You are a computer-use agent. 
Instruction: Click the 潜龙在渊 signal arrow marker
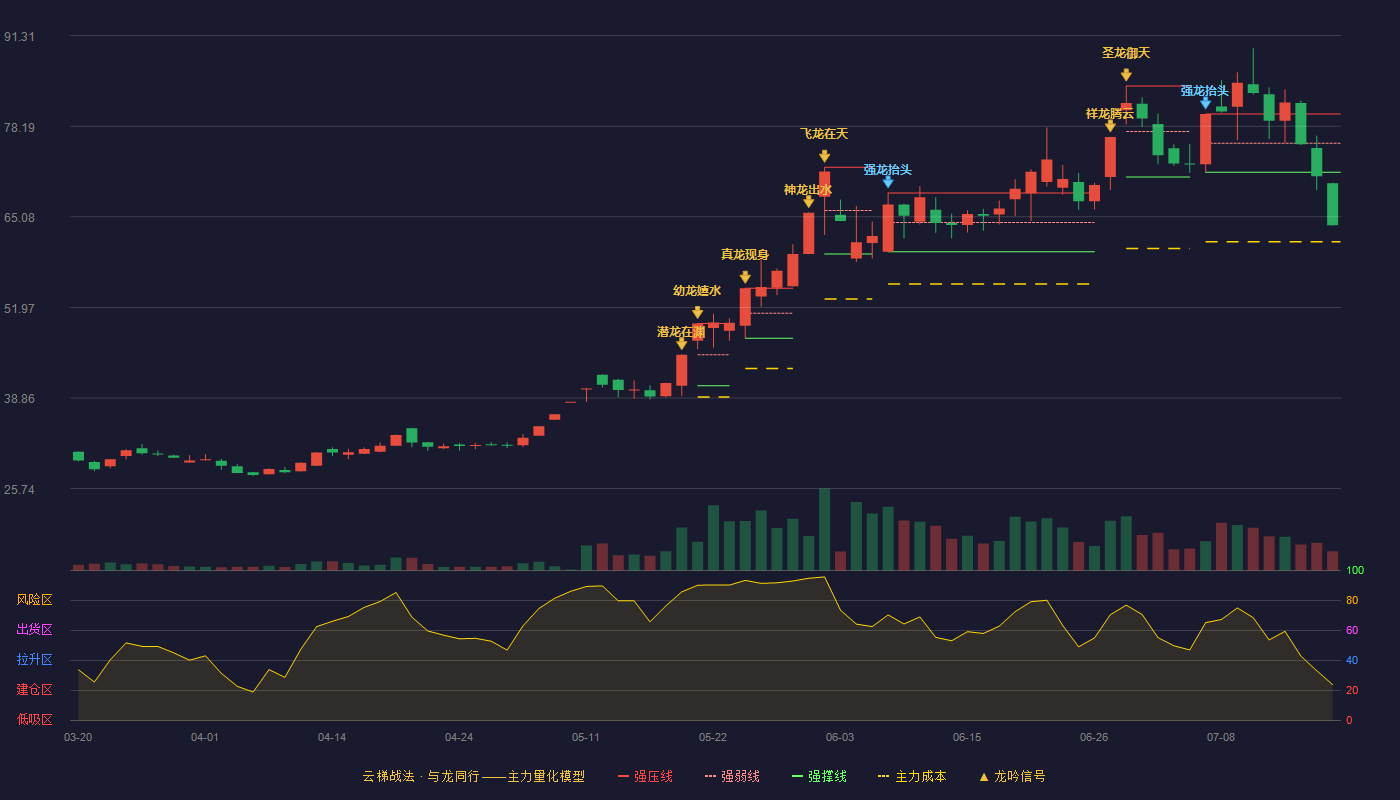pos(682,344)
